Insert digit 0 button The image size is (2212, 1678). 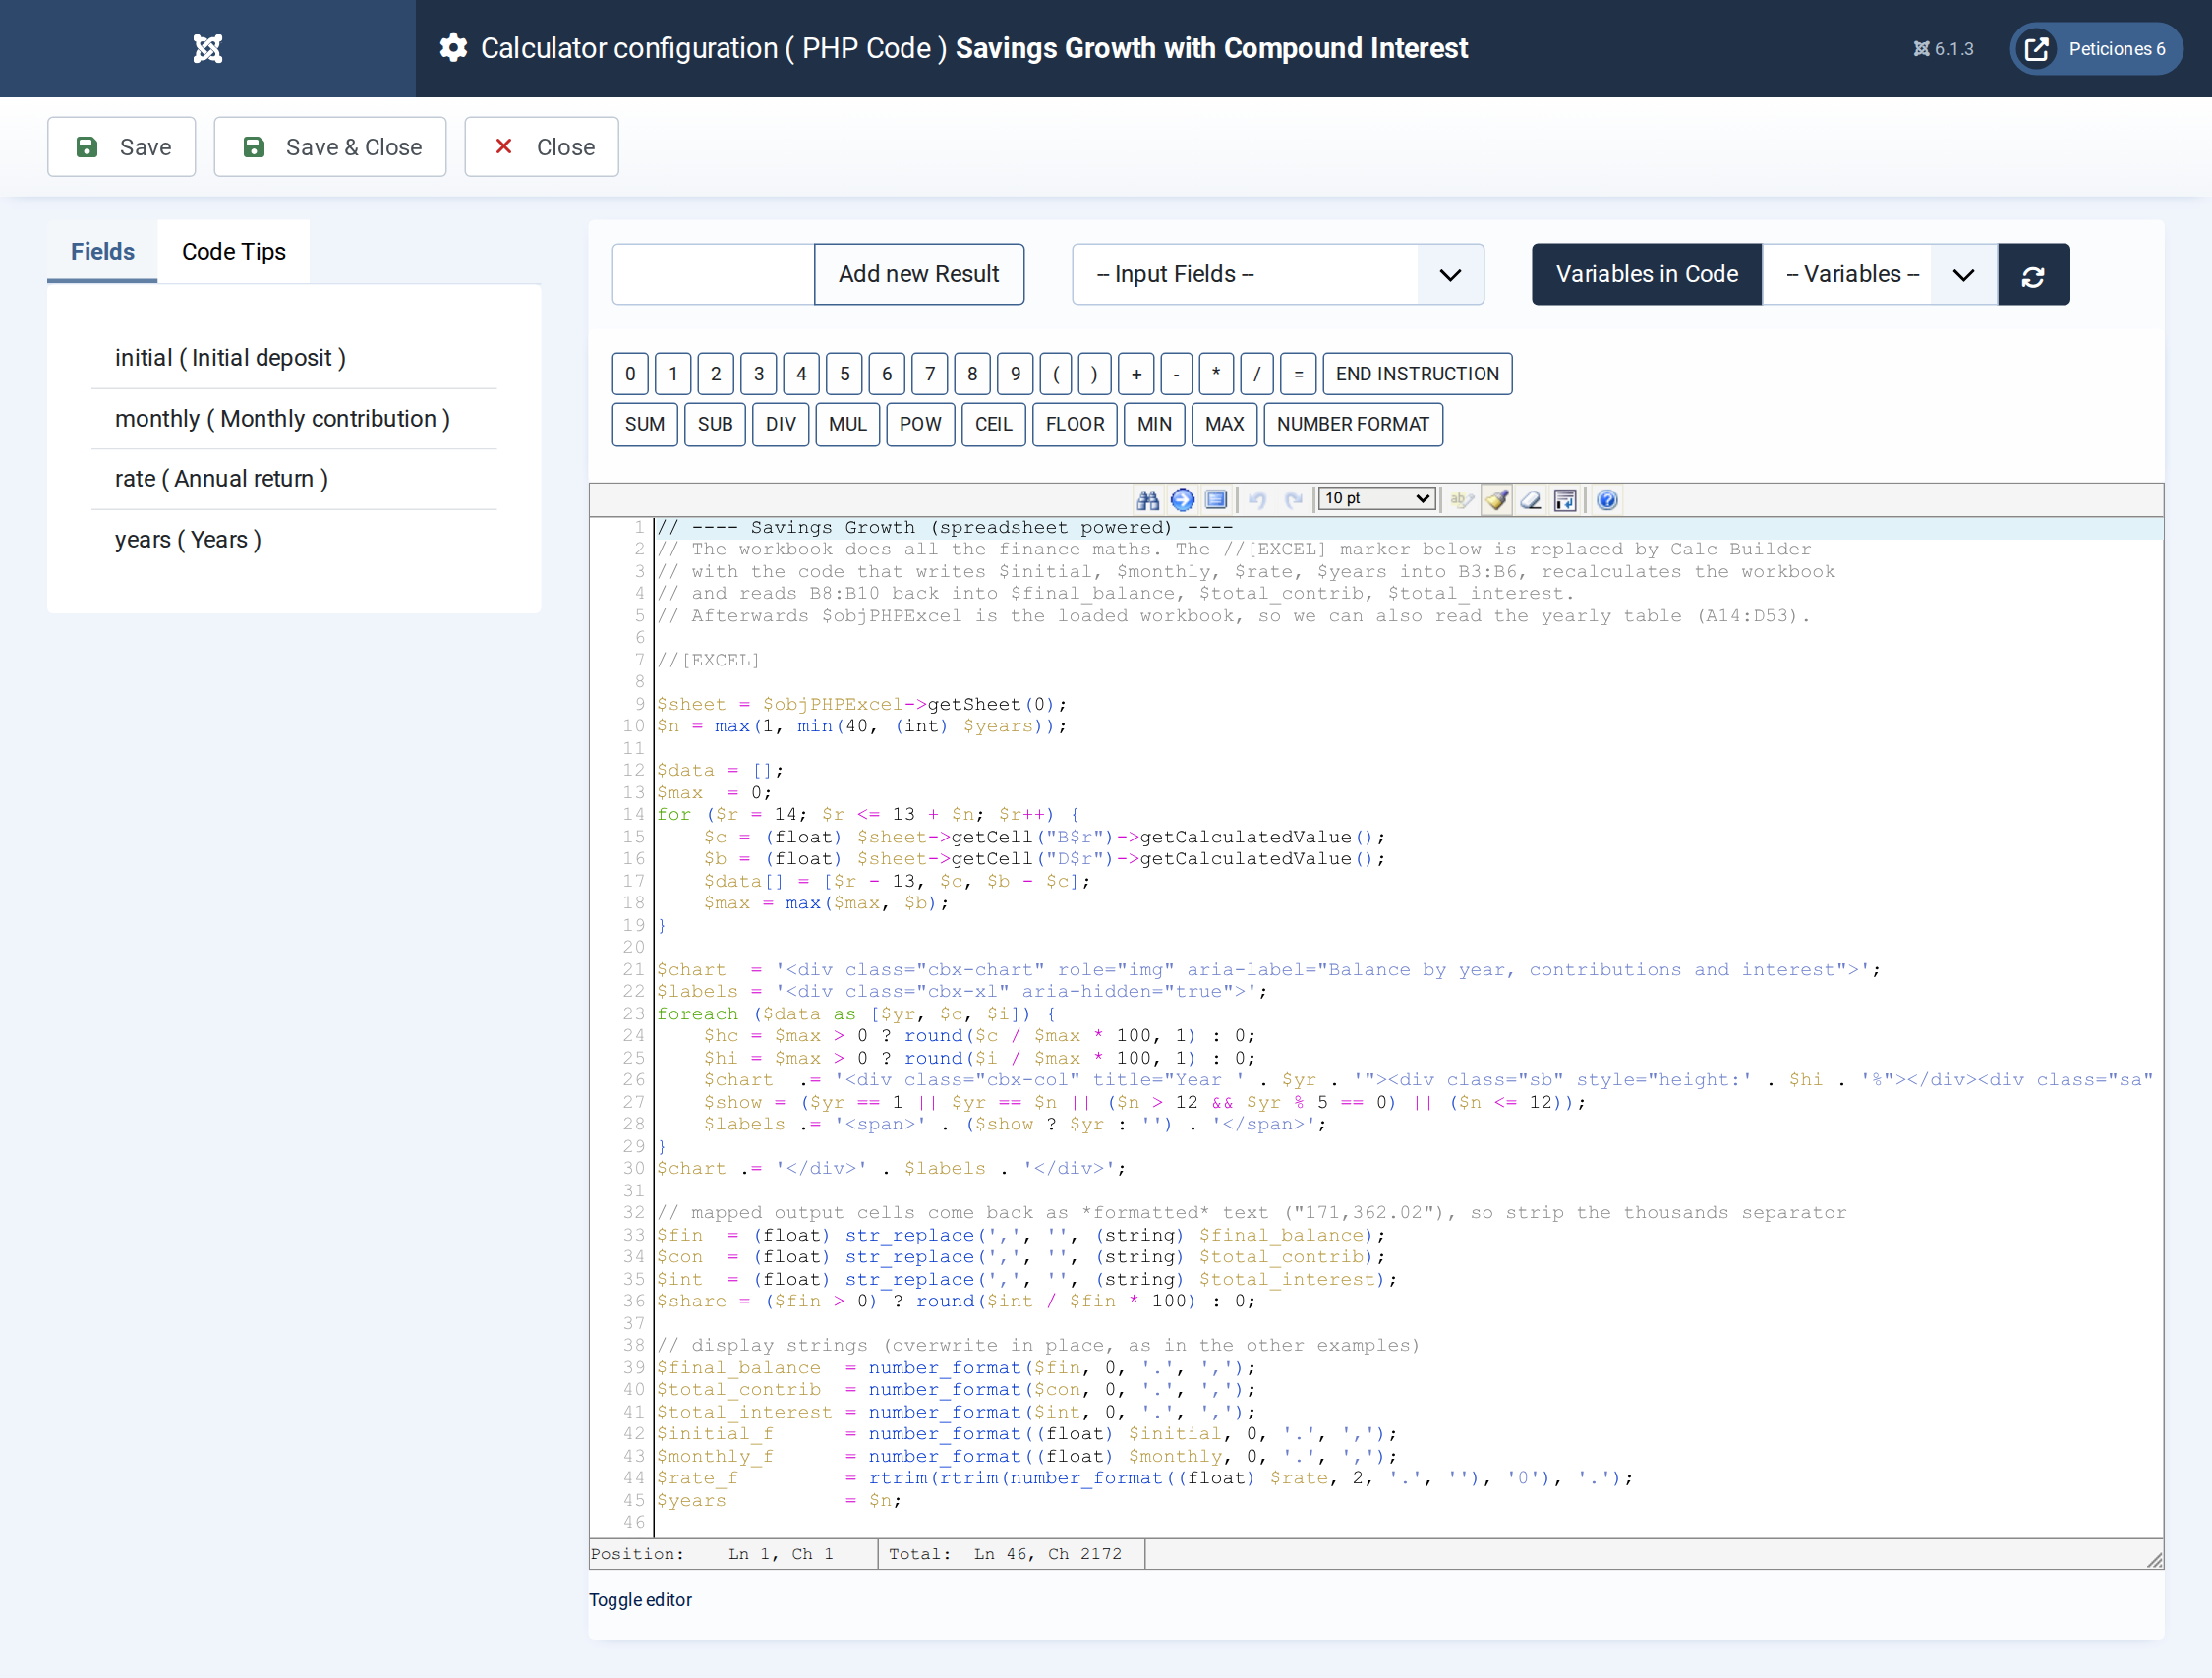tap(630, 374)
